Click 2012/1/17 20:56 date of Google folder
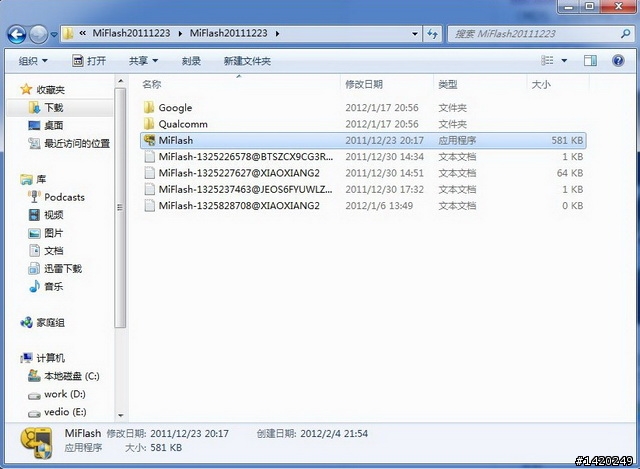 382,108
